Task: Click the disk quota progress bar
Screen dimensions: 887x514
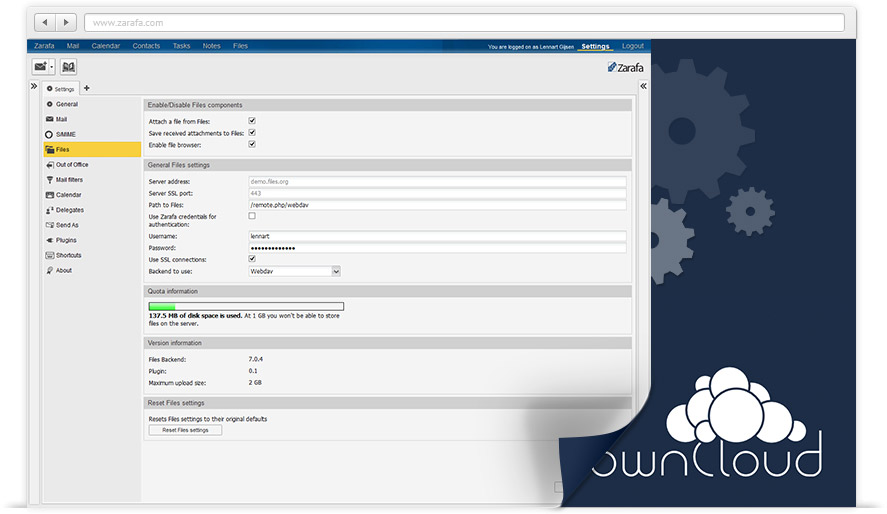Action: click(x=246, y=306)
